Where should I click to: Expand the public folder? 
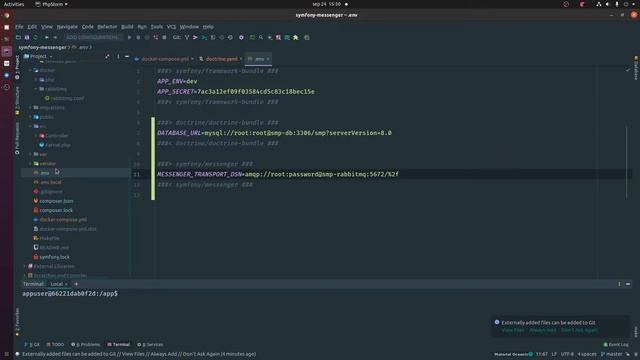pyautogui.click(x=30, y=117)
